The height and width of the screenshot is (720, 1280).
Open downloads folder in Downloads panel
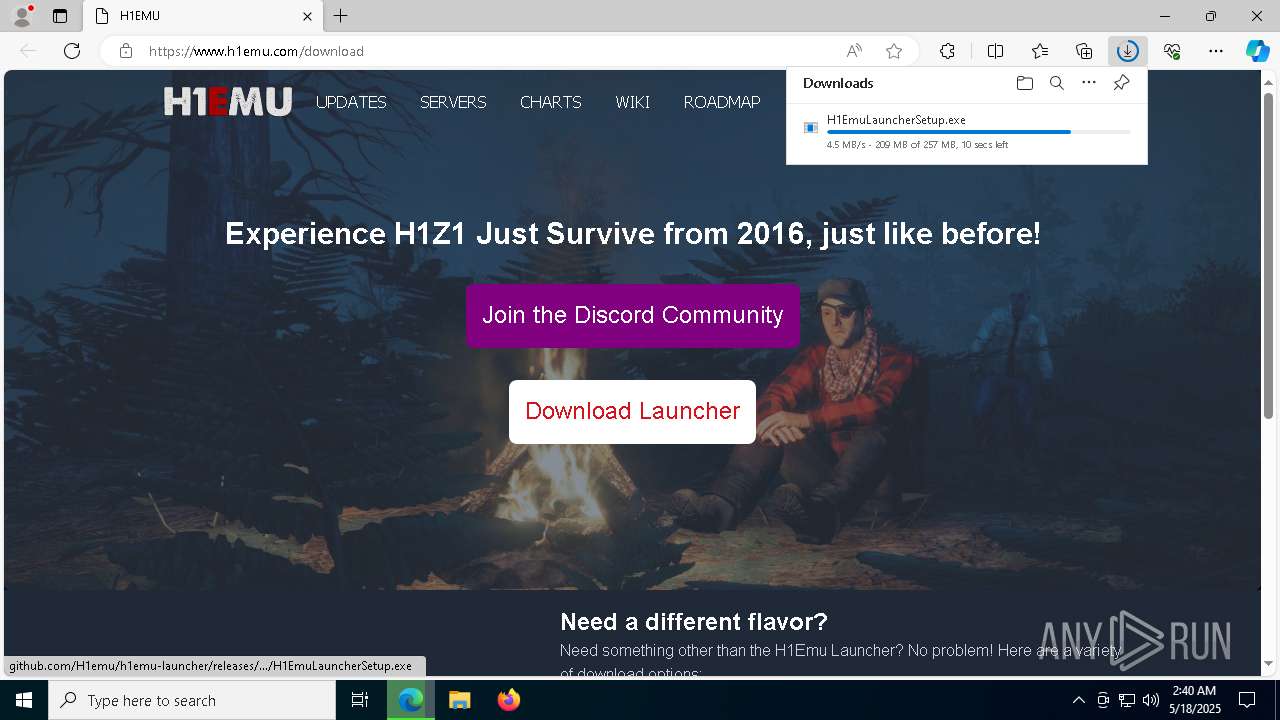[1024, 83]
